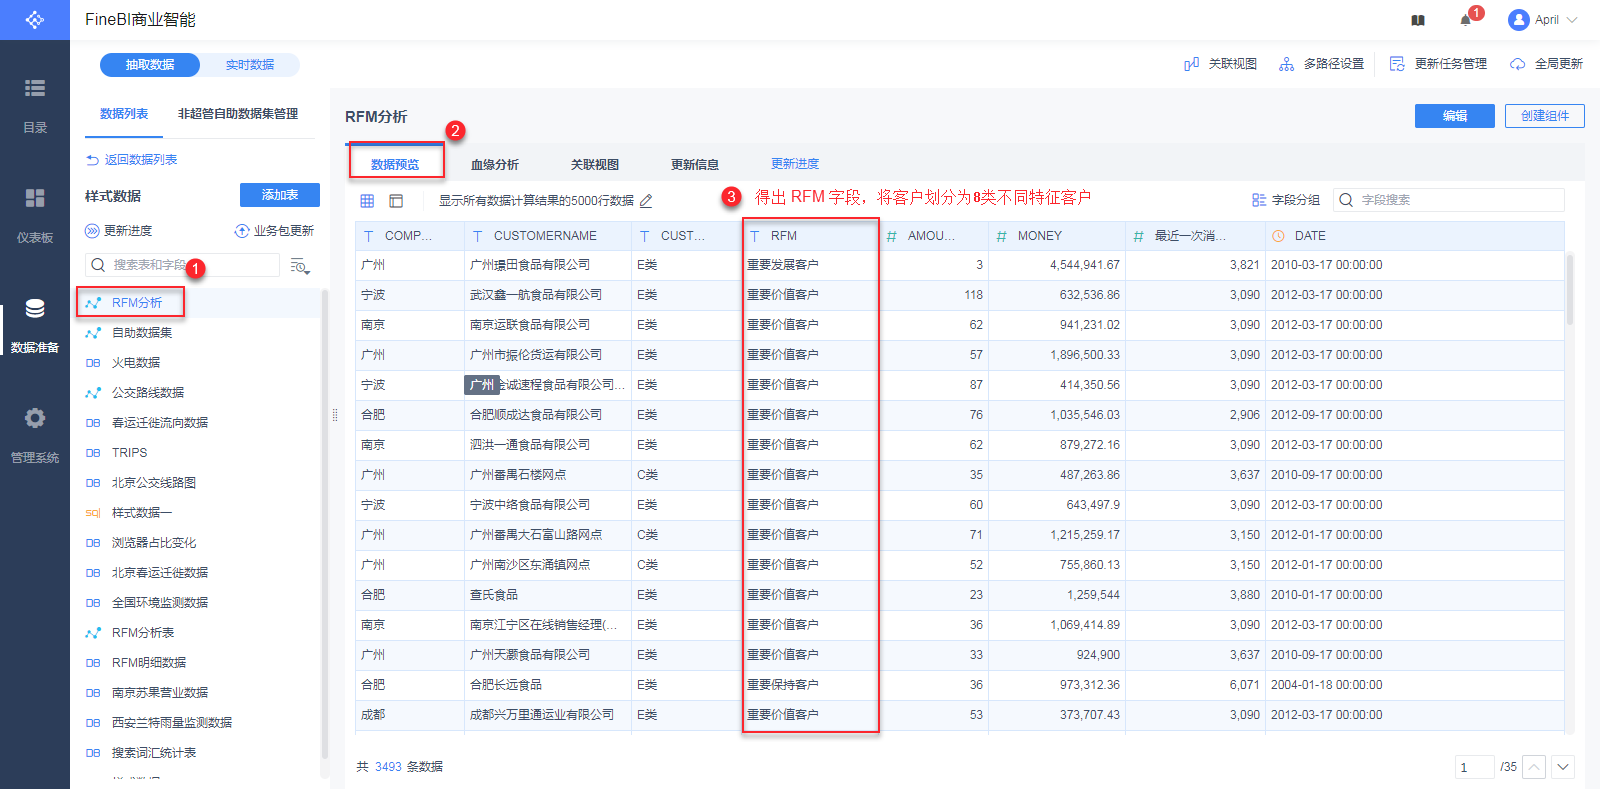The image size is (1600, 789).
Task: Click the MONEY column number type icon
Action: pyautogui.click(x=1001, y=236)
